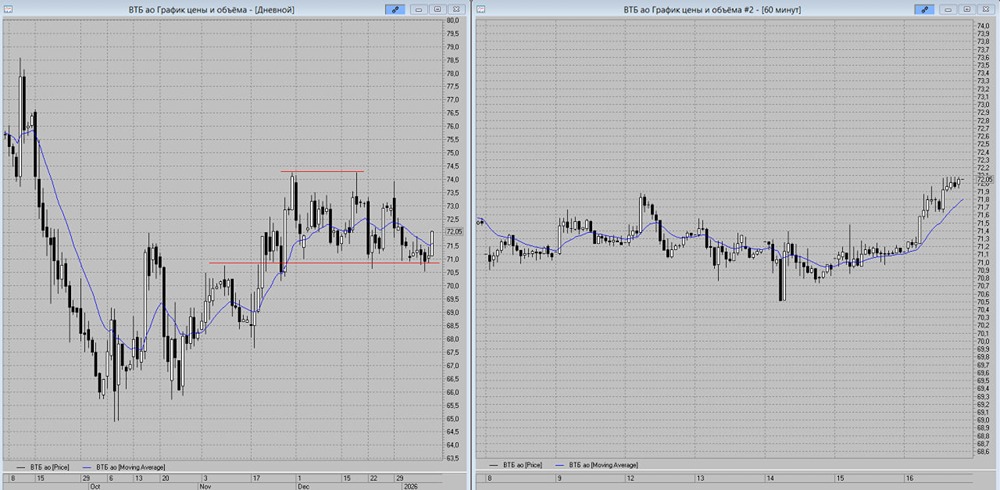
Task: Click the 68,0 label on the daily price axis
Action: click(452, 339)
